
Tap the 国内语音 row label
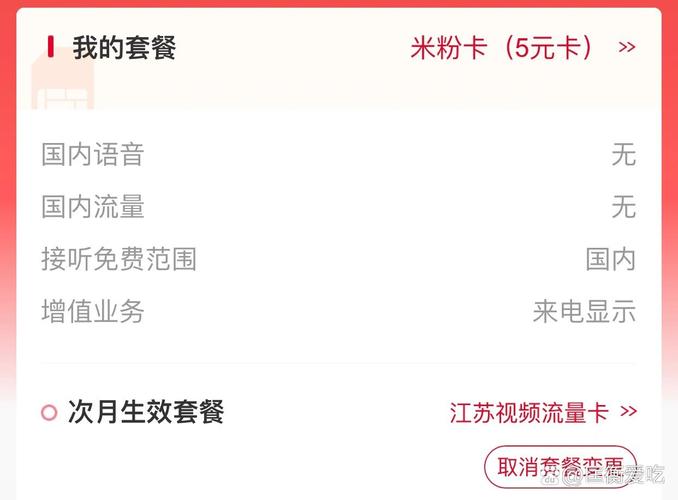pyautogui.click(x=93, y=154)
